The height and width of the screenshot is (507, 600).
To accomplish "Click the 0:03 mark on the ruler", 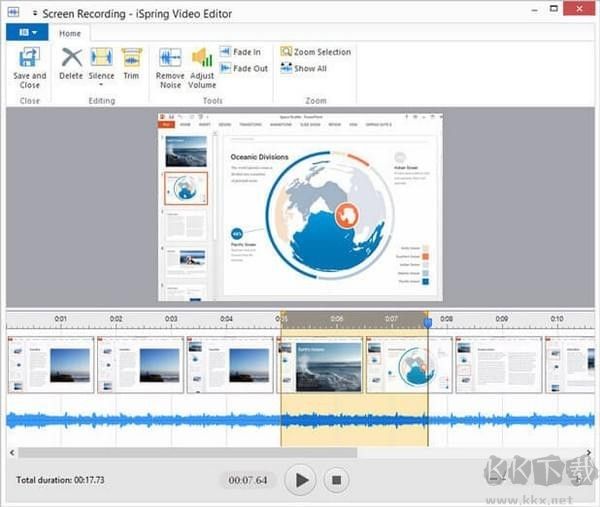I will pyautogui.click(x=171, y=319).
